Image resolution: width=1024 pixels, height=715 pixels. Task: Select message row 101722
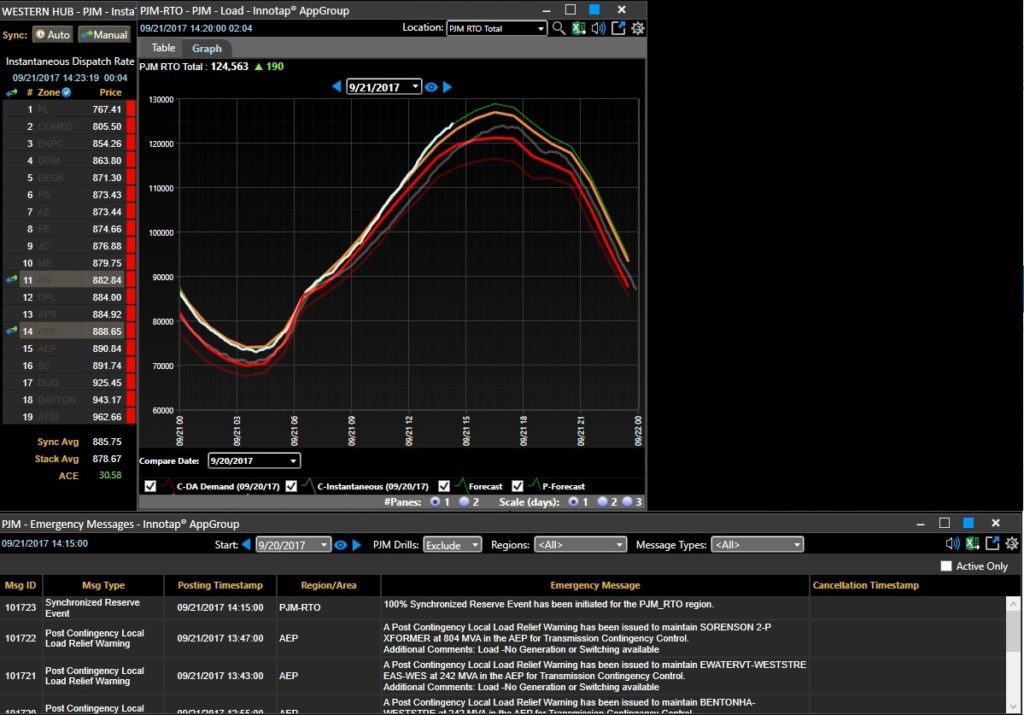click(x=503, y=638)
